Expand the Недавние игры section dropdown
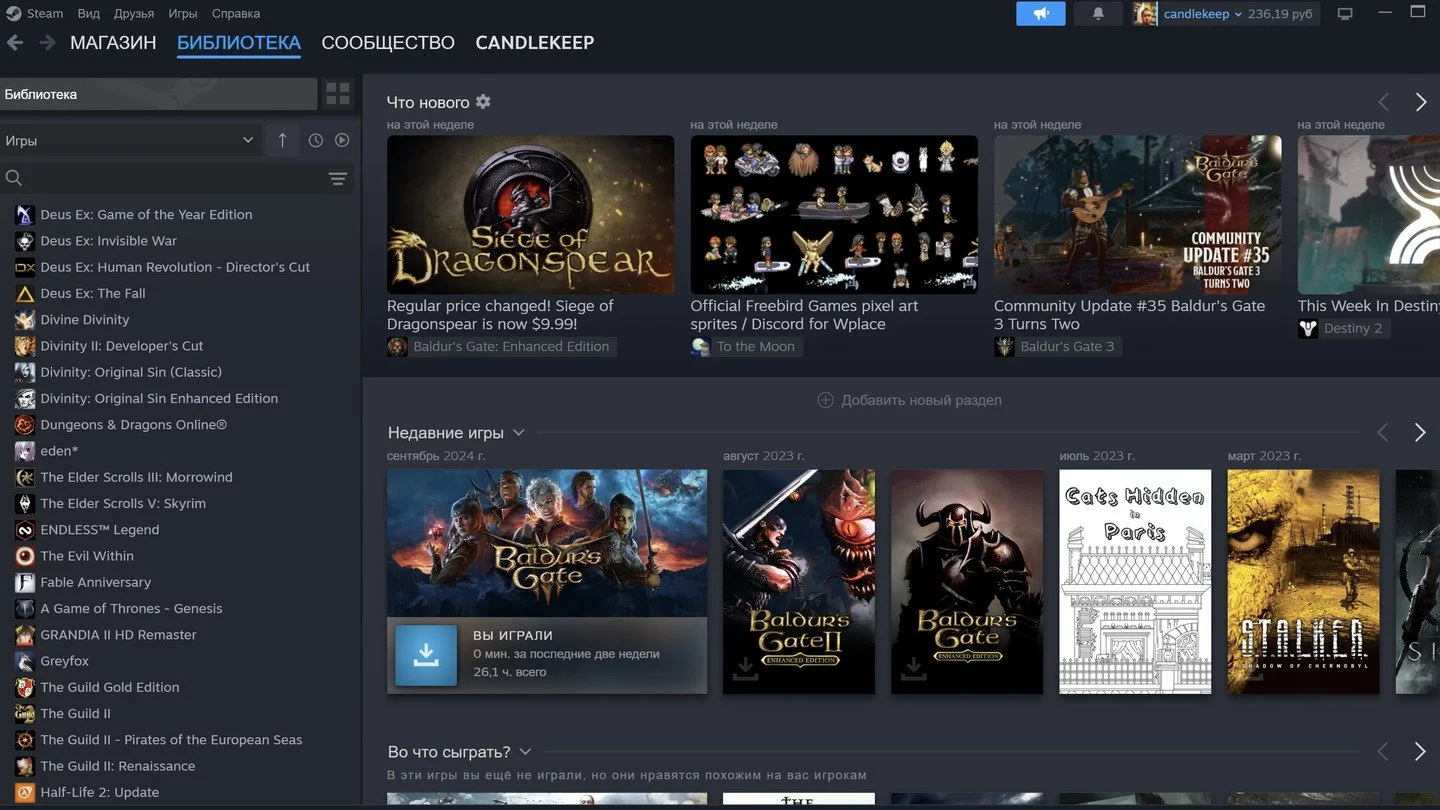 pos(518,433)
